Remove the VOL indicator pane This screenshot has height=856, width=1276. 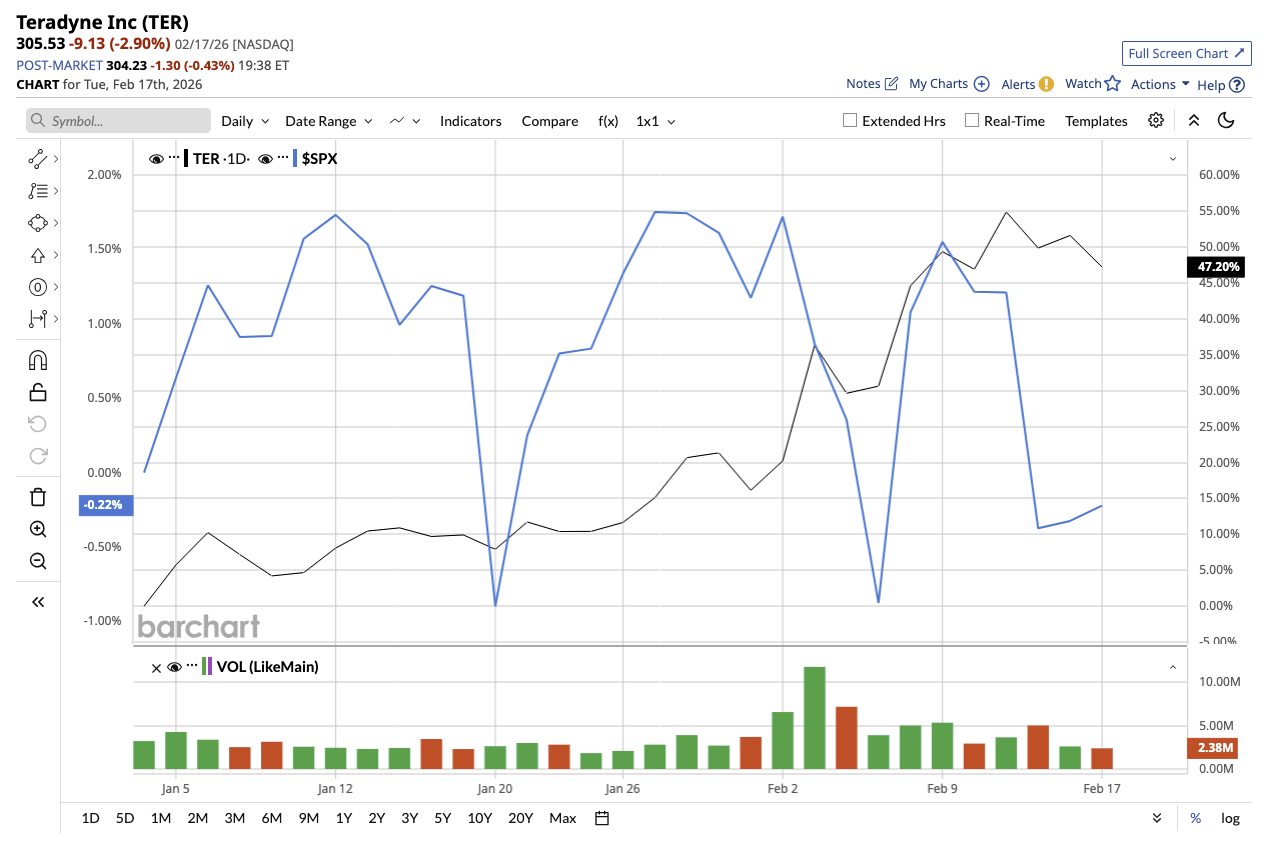[156, 667]
